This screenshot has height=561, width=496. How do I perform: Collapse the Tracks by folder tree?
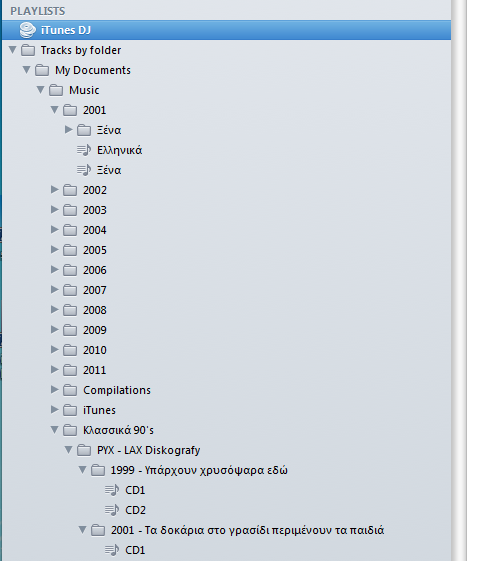pos(13,50)
